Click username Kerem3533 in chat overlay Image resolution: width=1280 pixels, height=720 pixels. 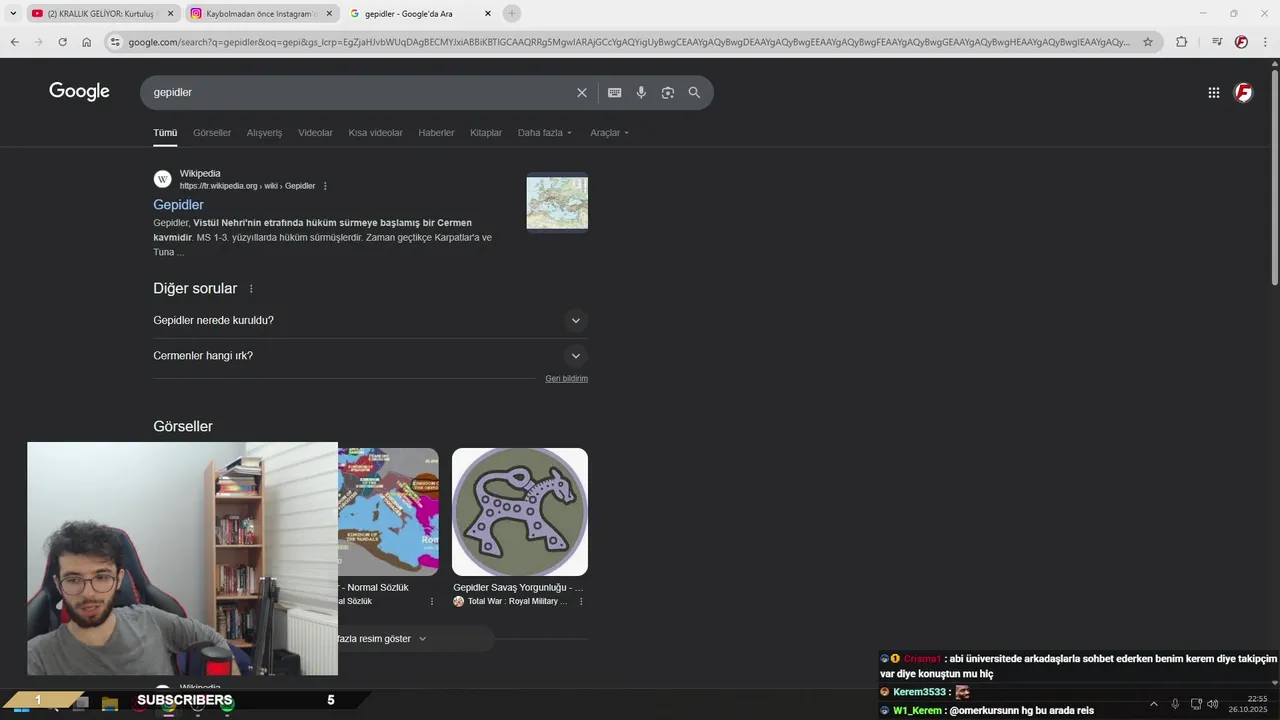click(x=919, y=692)
